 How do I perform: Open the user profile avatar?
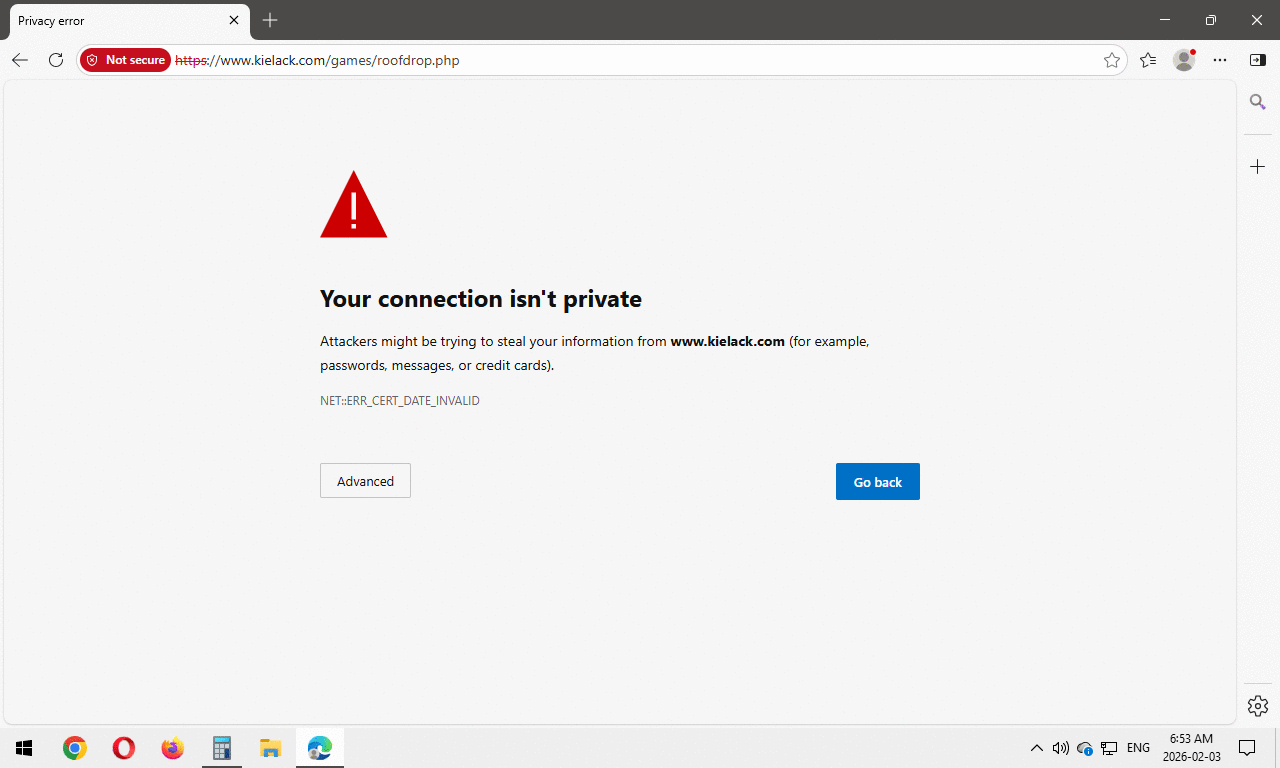(1184, 60)
